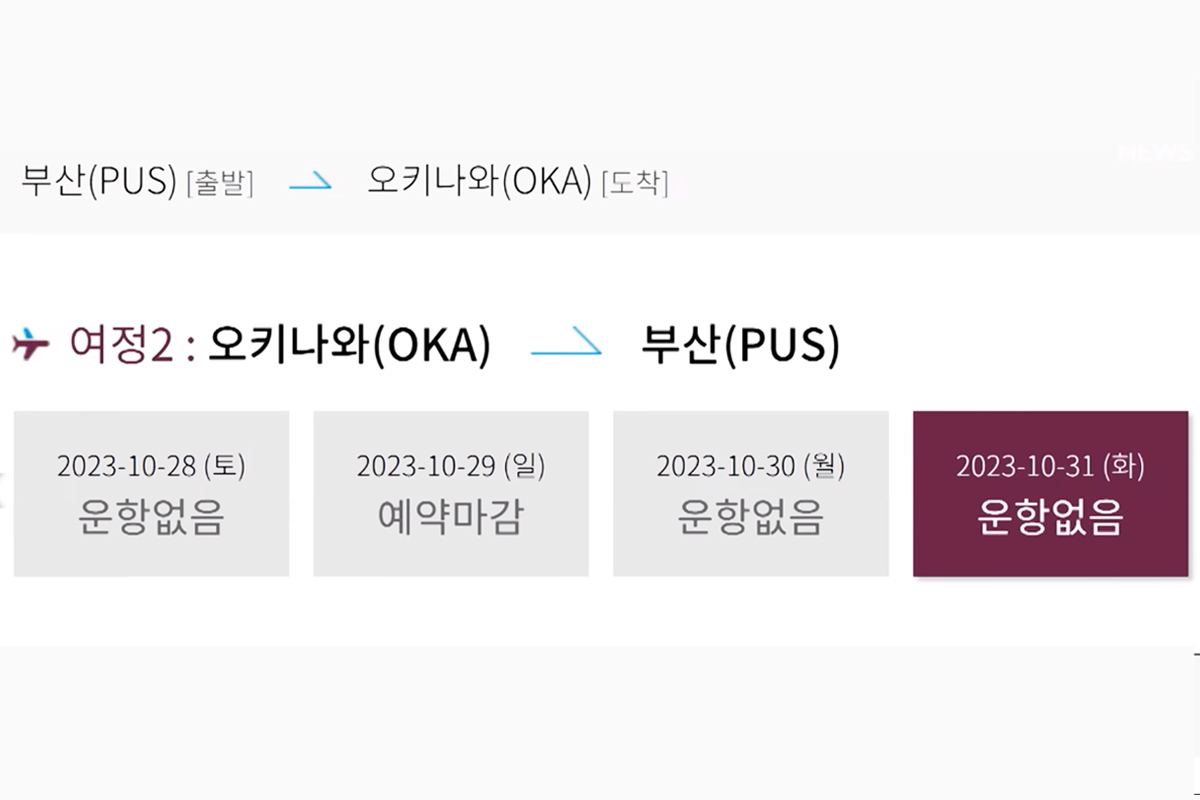Select the 2023-10-30 (월) date card
The height and width of the screenshot is (800, 1200).
tap(752, 492)
